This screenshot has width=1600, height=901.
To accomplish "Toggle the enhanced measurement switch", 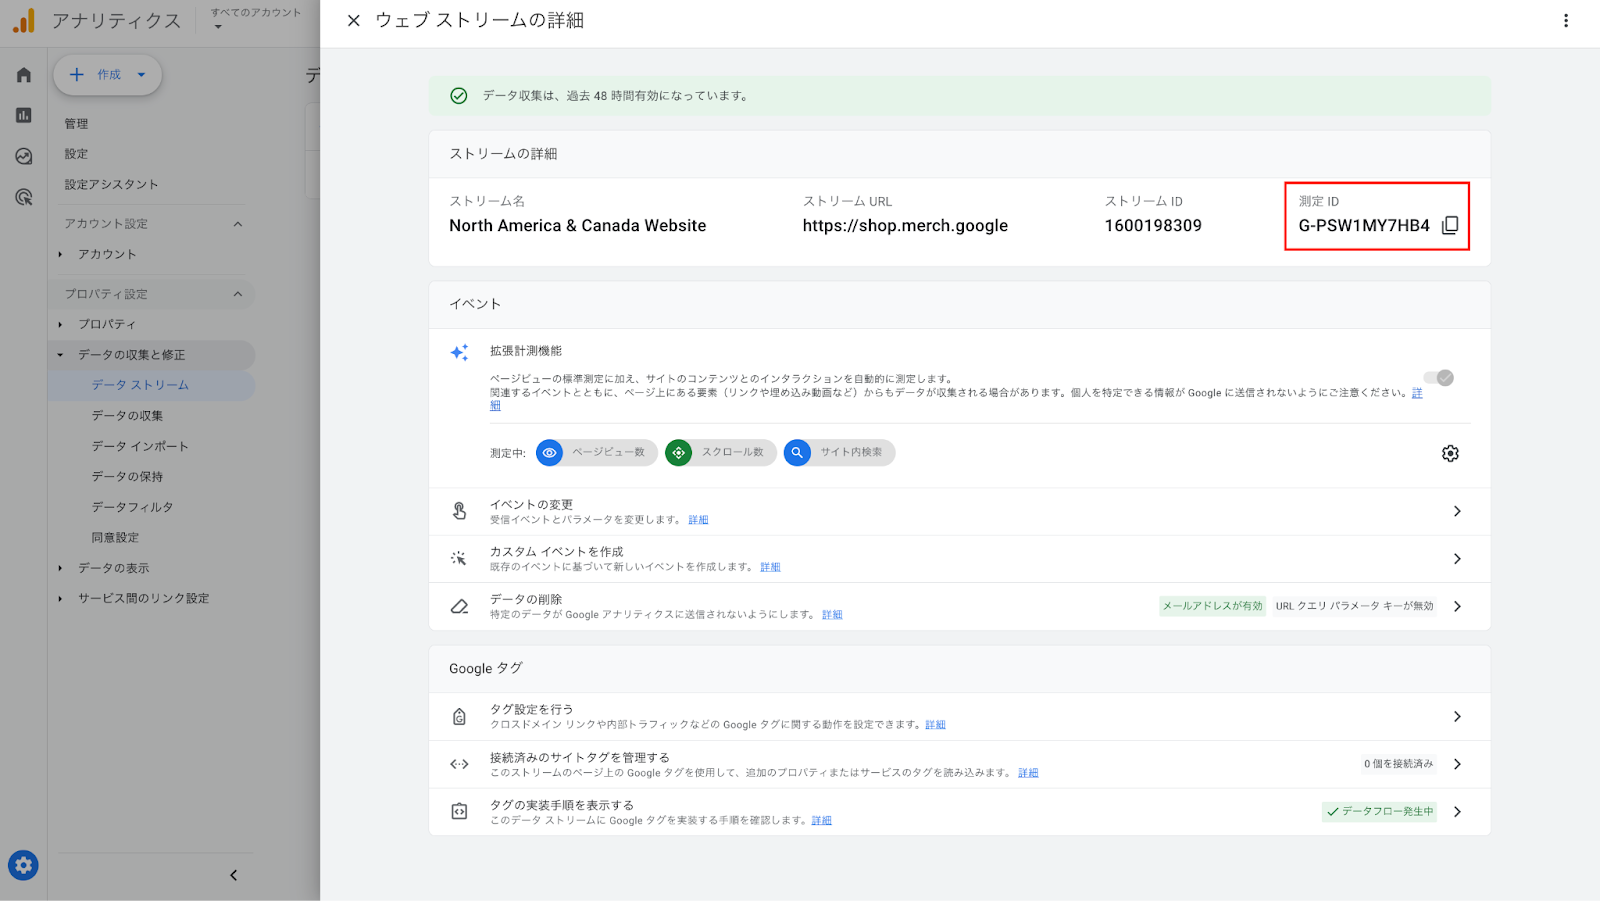I will [1439, 378].
